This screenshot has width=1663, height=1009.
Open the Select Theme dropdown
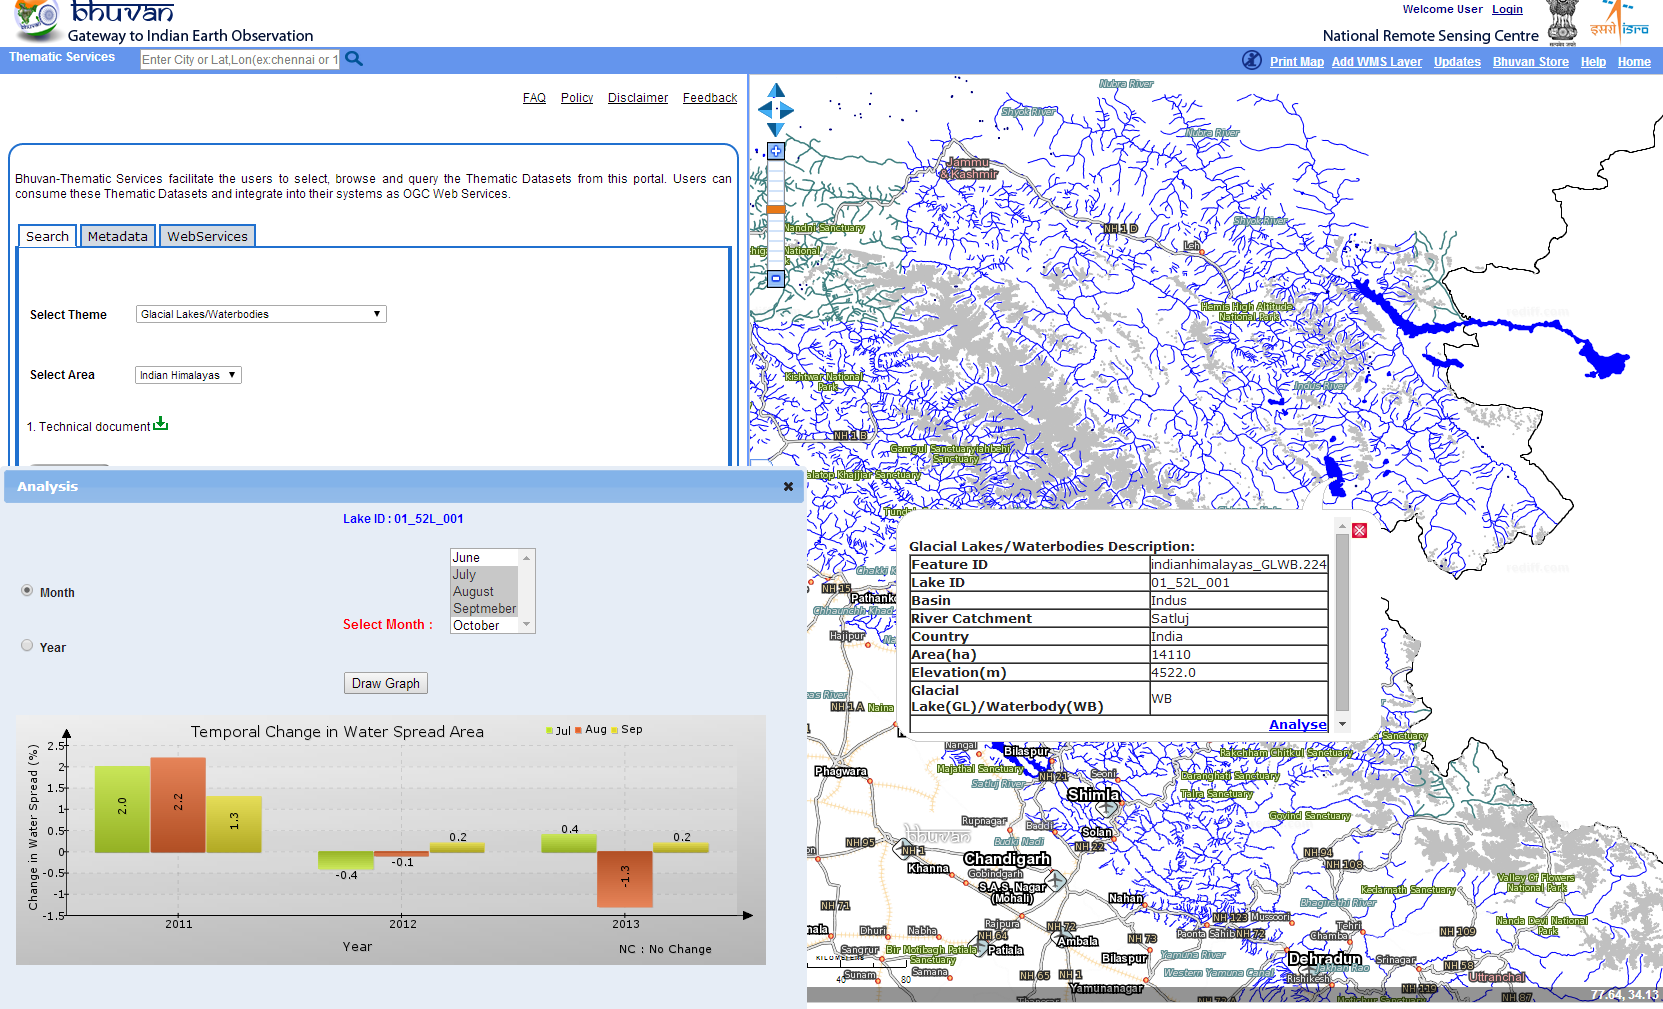[x=261, y=314]
